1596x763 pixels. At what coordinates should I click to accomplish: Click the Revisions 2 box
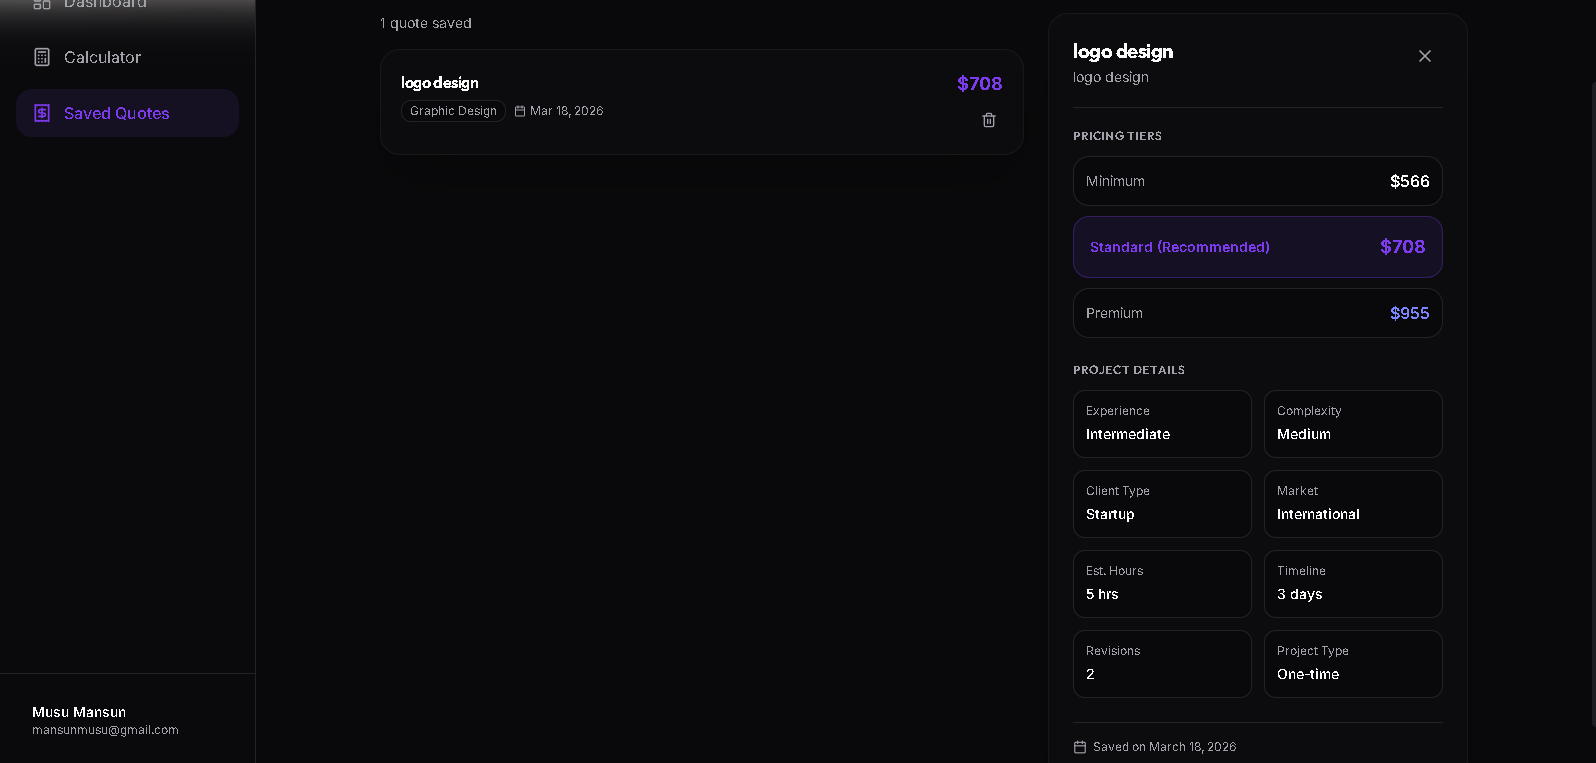pyautogui.click(x=1162, y=664)
